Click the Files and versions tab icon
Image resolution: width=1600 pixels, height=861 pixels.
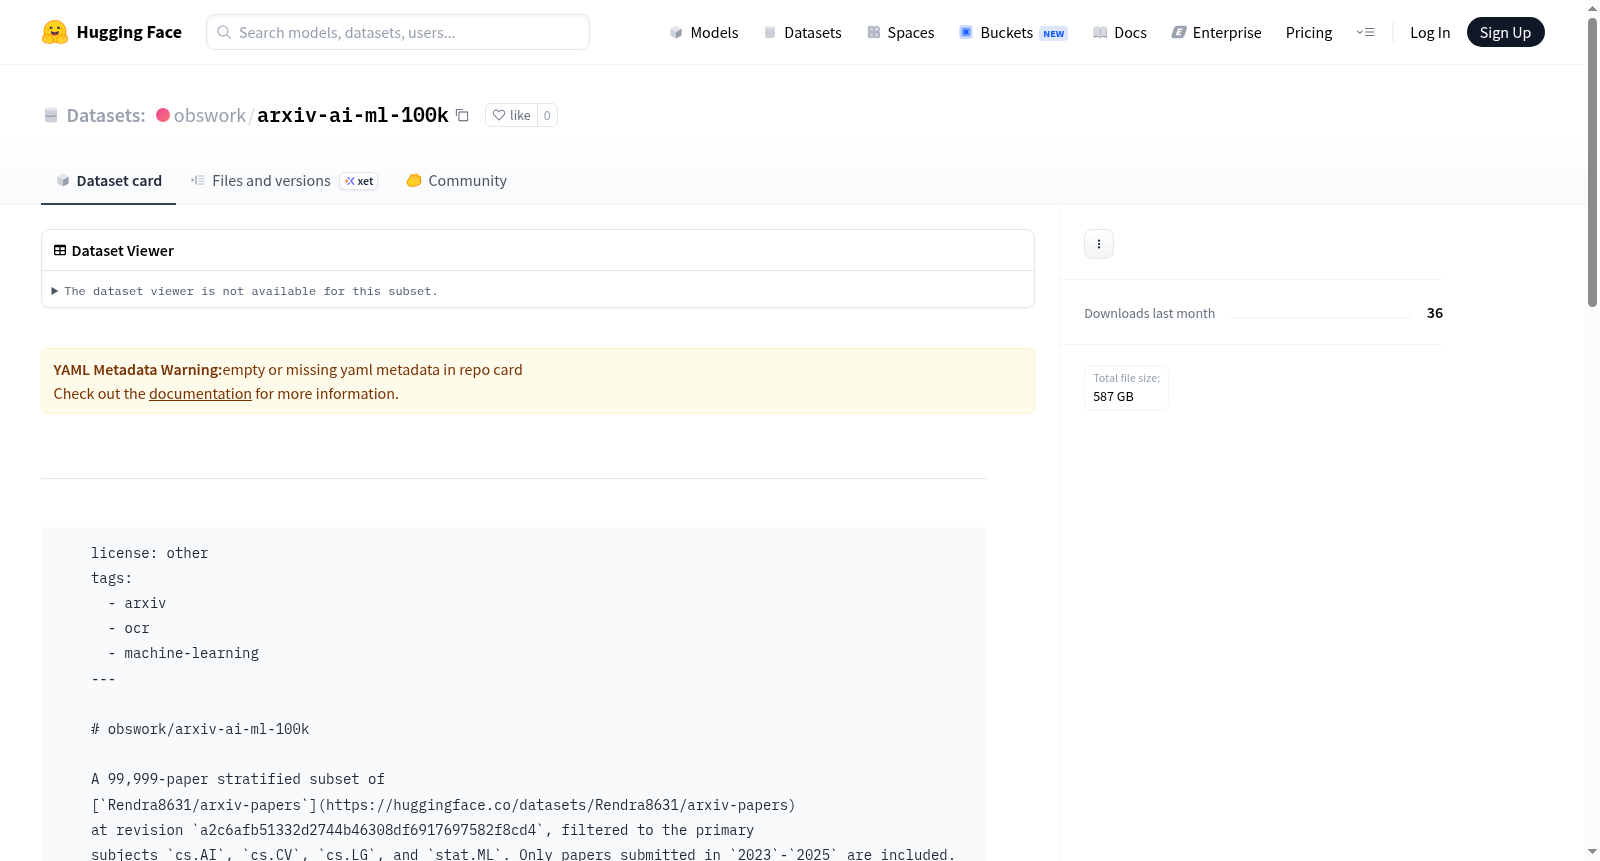coord(198,180)
